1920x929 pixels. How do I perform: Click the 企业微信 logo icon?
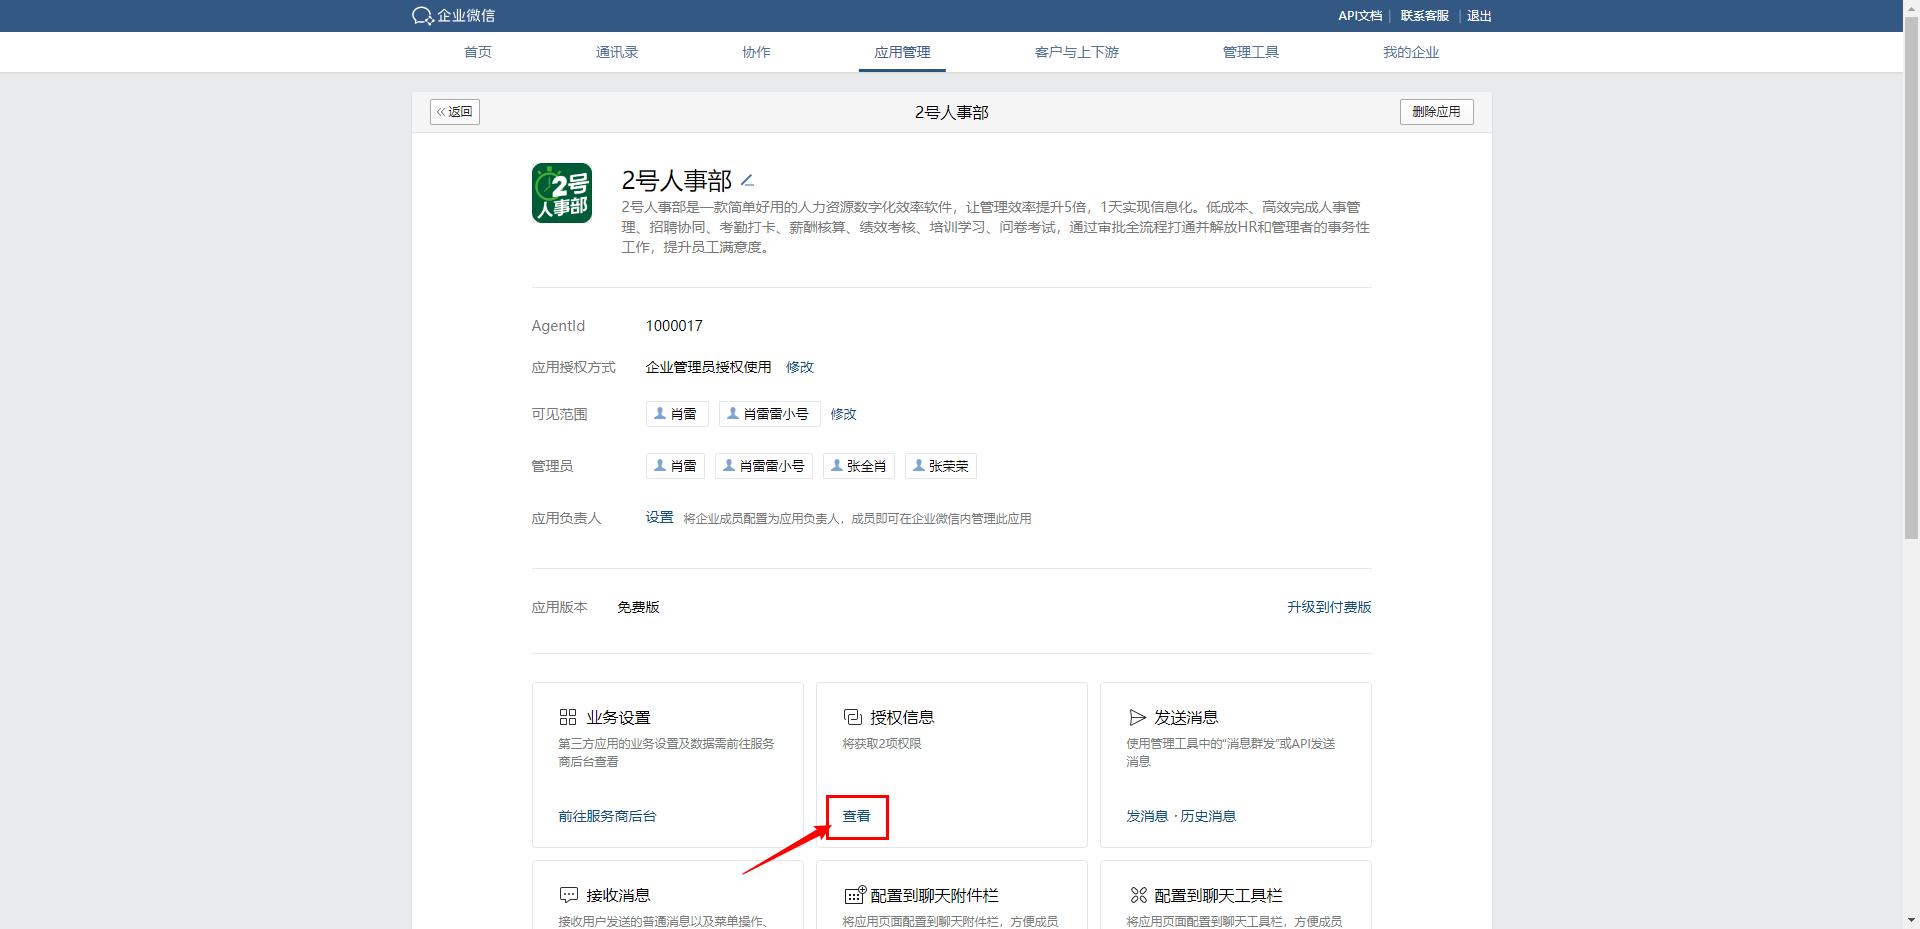point(422,16)
